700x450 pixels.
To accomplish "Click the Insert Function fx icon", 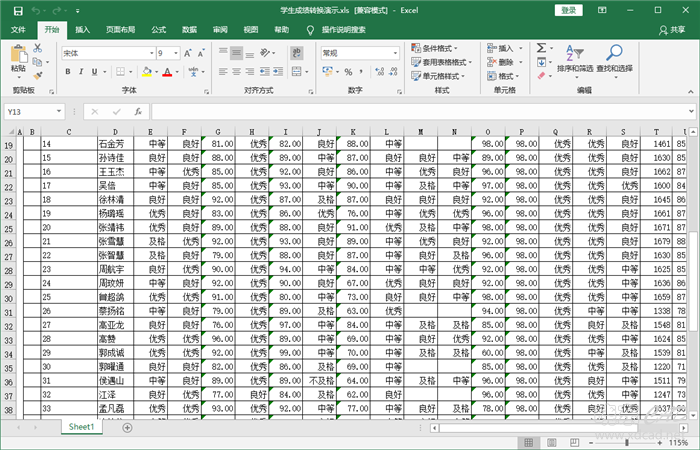I will [x=138, y=112].
